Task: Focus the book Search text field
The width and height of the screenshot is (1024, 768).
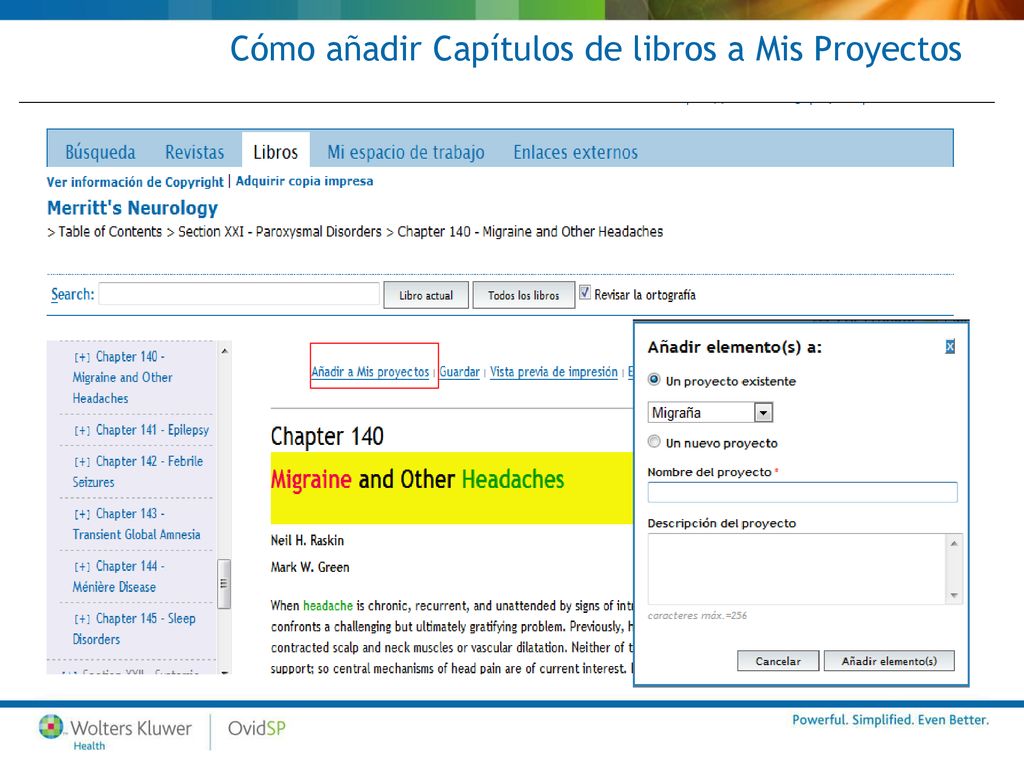Action: click(x=239, y=294)
